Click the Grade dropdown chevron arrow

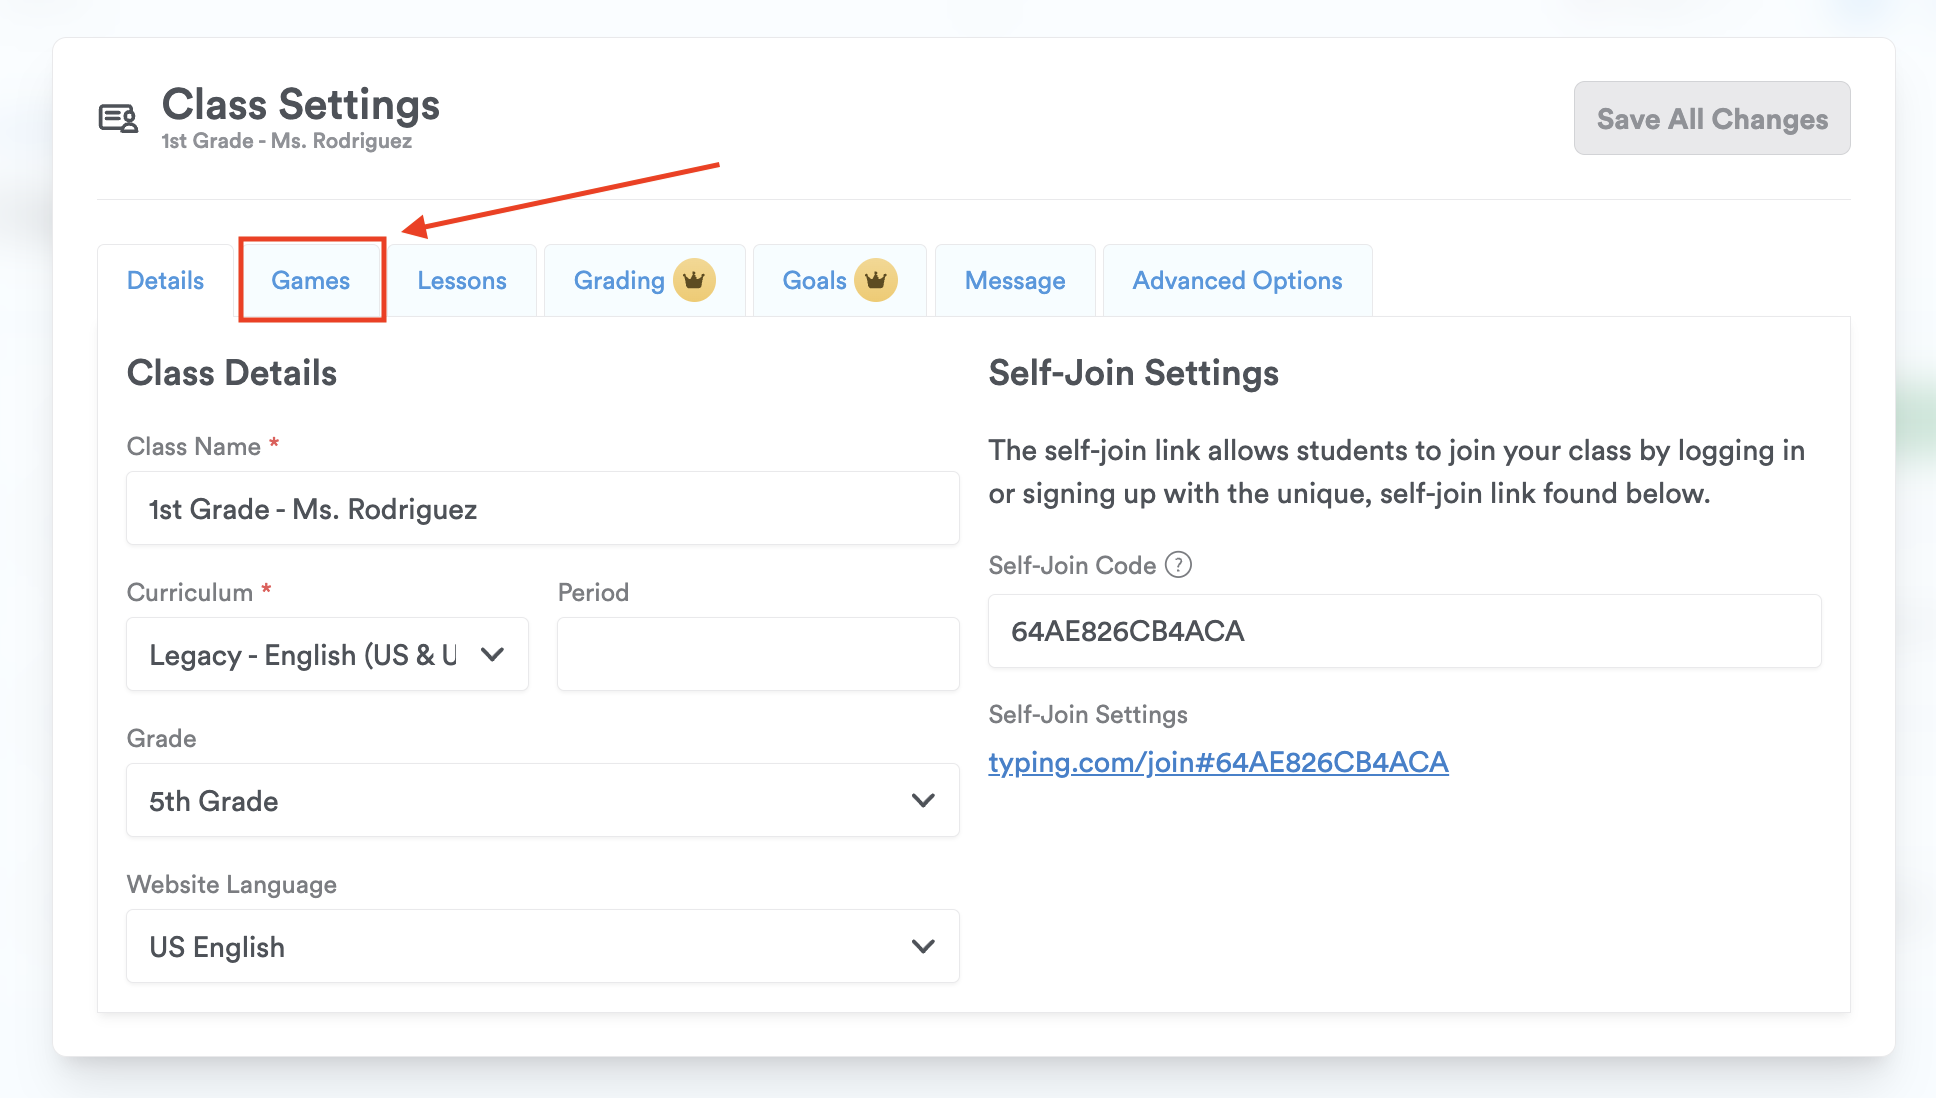[x=923, y=800]
